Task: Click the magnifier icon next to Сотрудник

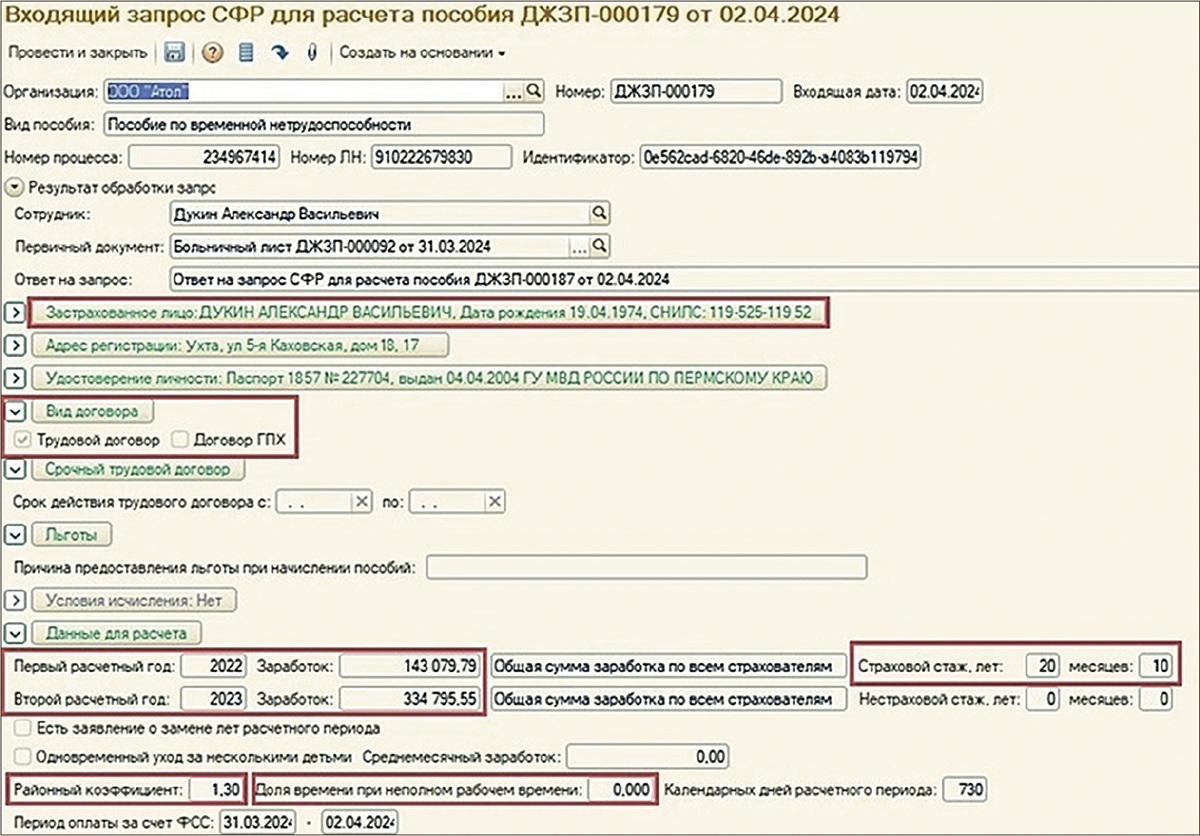Action: (599, 213)
